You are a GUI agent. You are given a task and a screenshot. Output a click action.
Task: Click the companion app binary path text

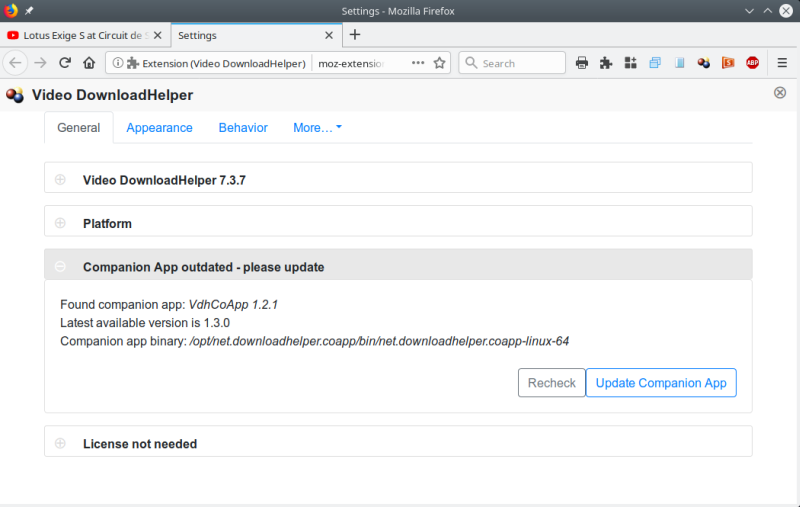[379, 341]
